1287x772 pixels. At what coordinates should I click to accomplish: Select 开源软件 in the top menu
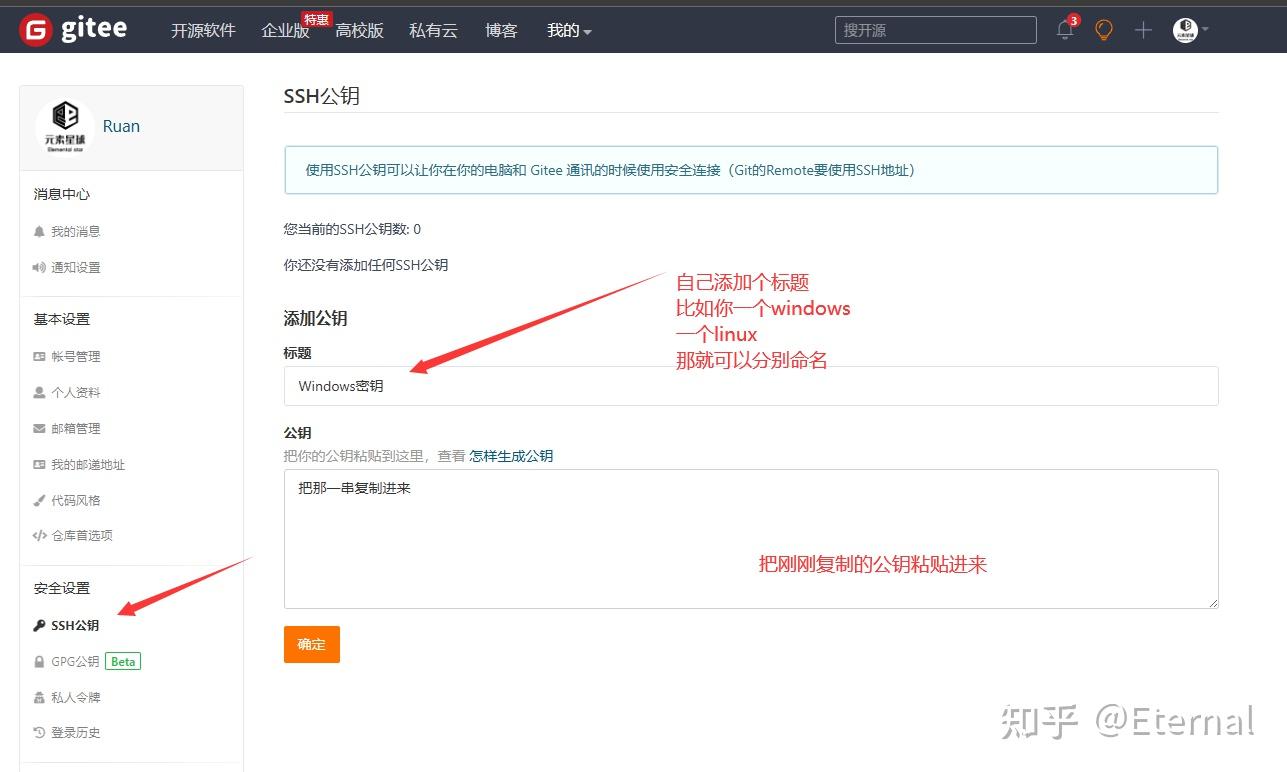203,30
